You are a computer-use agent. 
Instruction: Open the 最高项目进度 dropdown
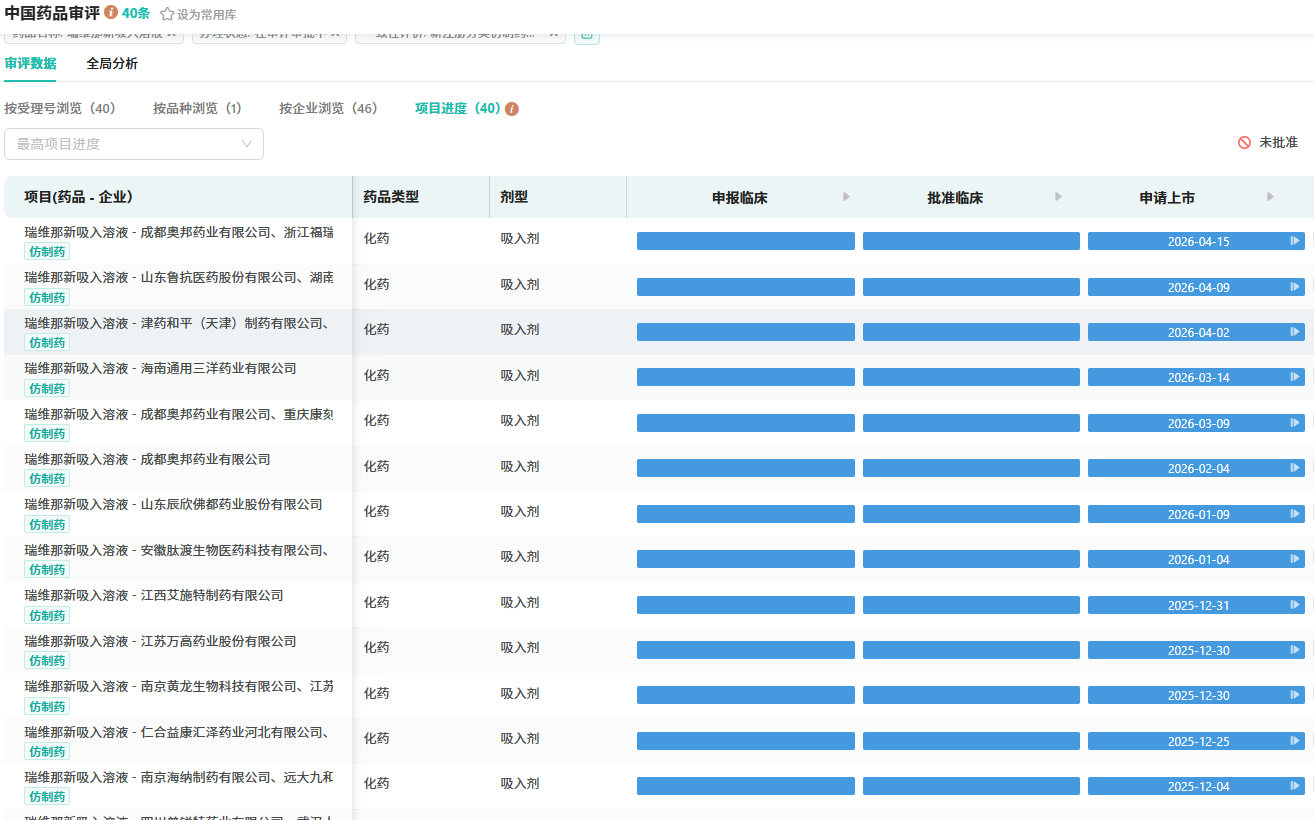(134, 144)
